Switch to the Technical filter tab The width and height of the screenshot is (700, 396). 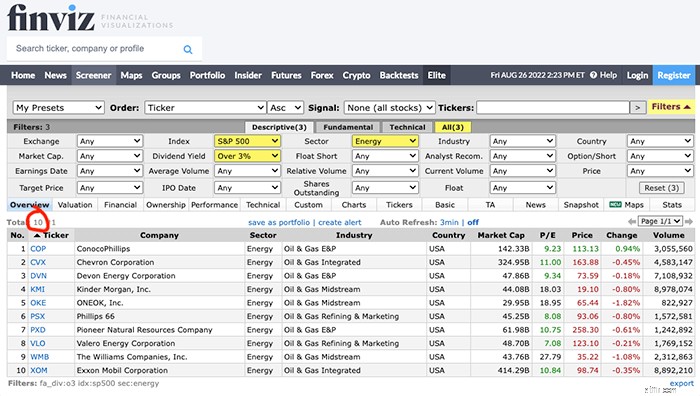407,127
